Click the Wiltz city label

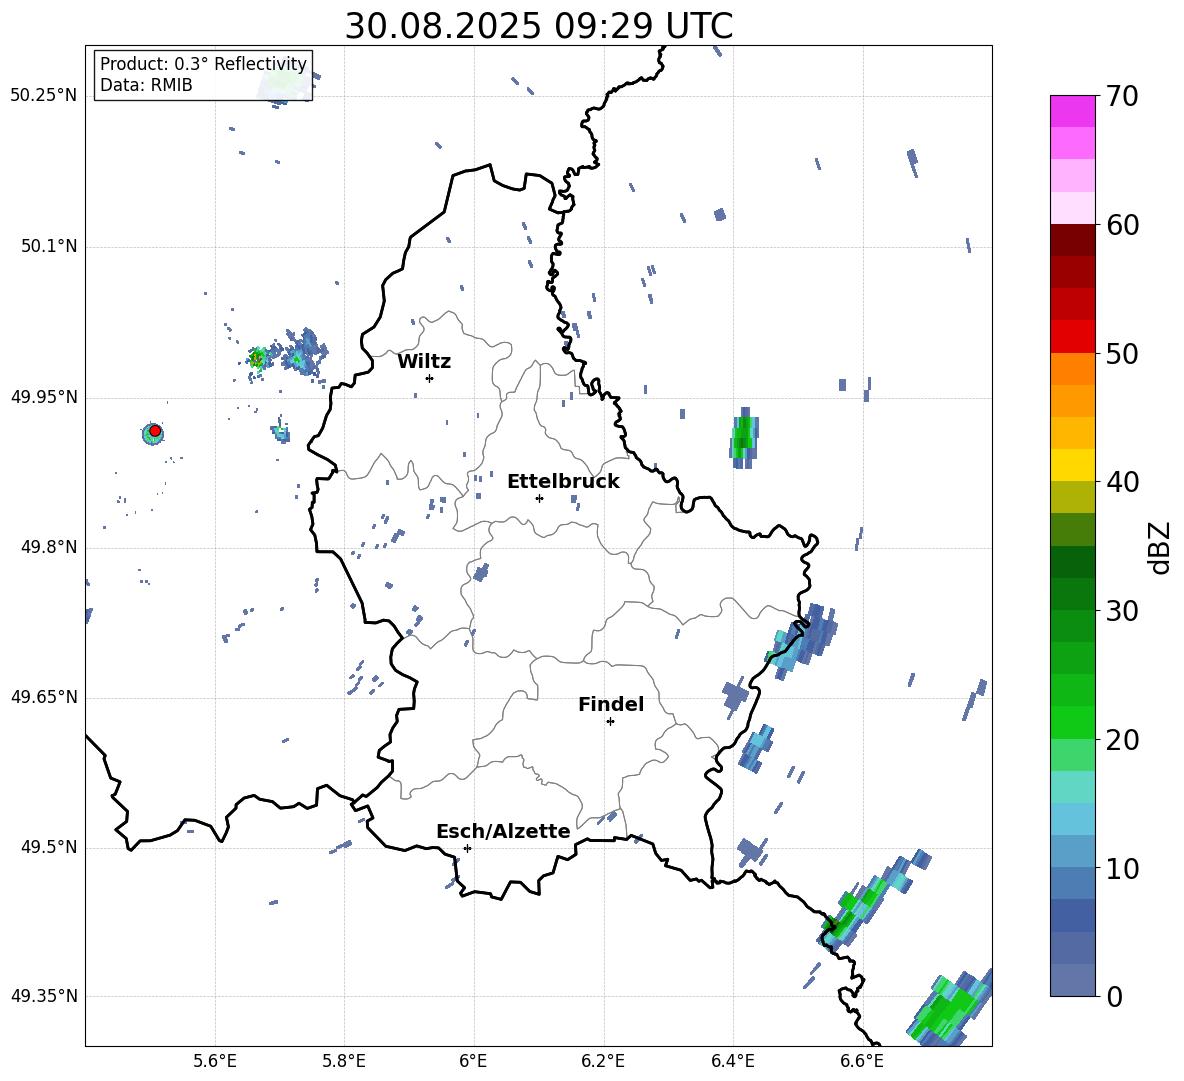click(x=424, y=362)
